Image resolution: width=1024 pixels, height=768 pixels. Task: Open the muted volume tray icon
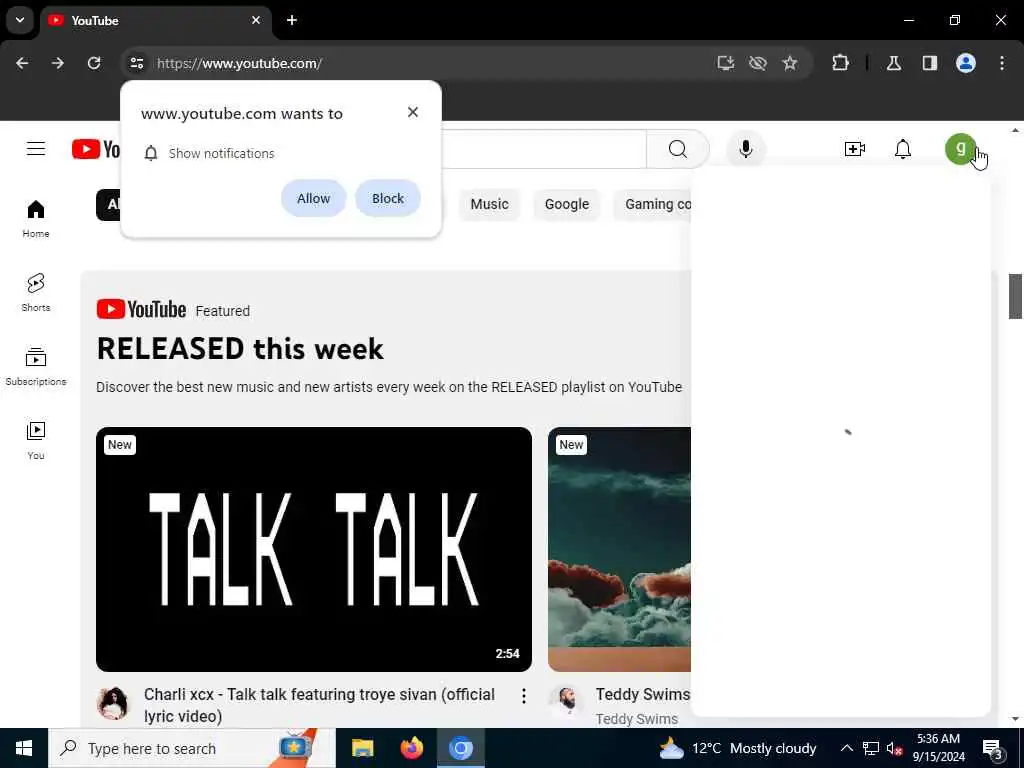click(894, 748)
